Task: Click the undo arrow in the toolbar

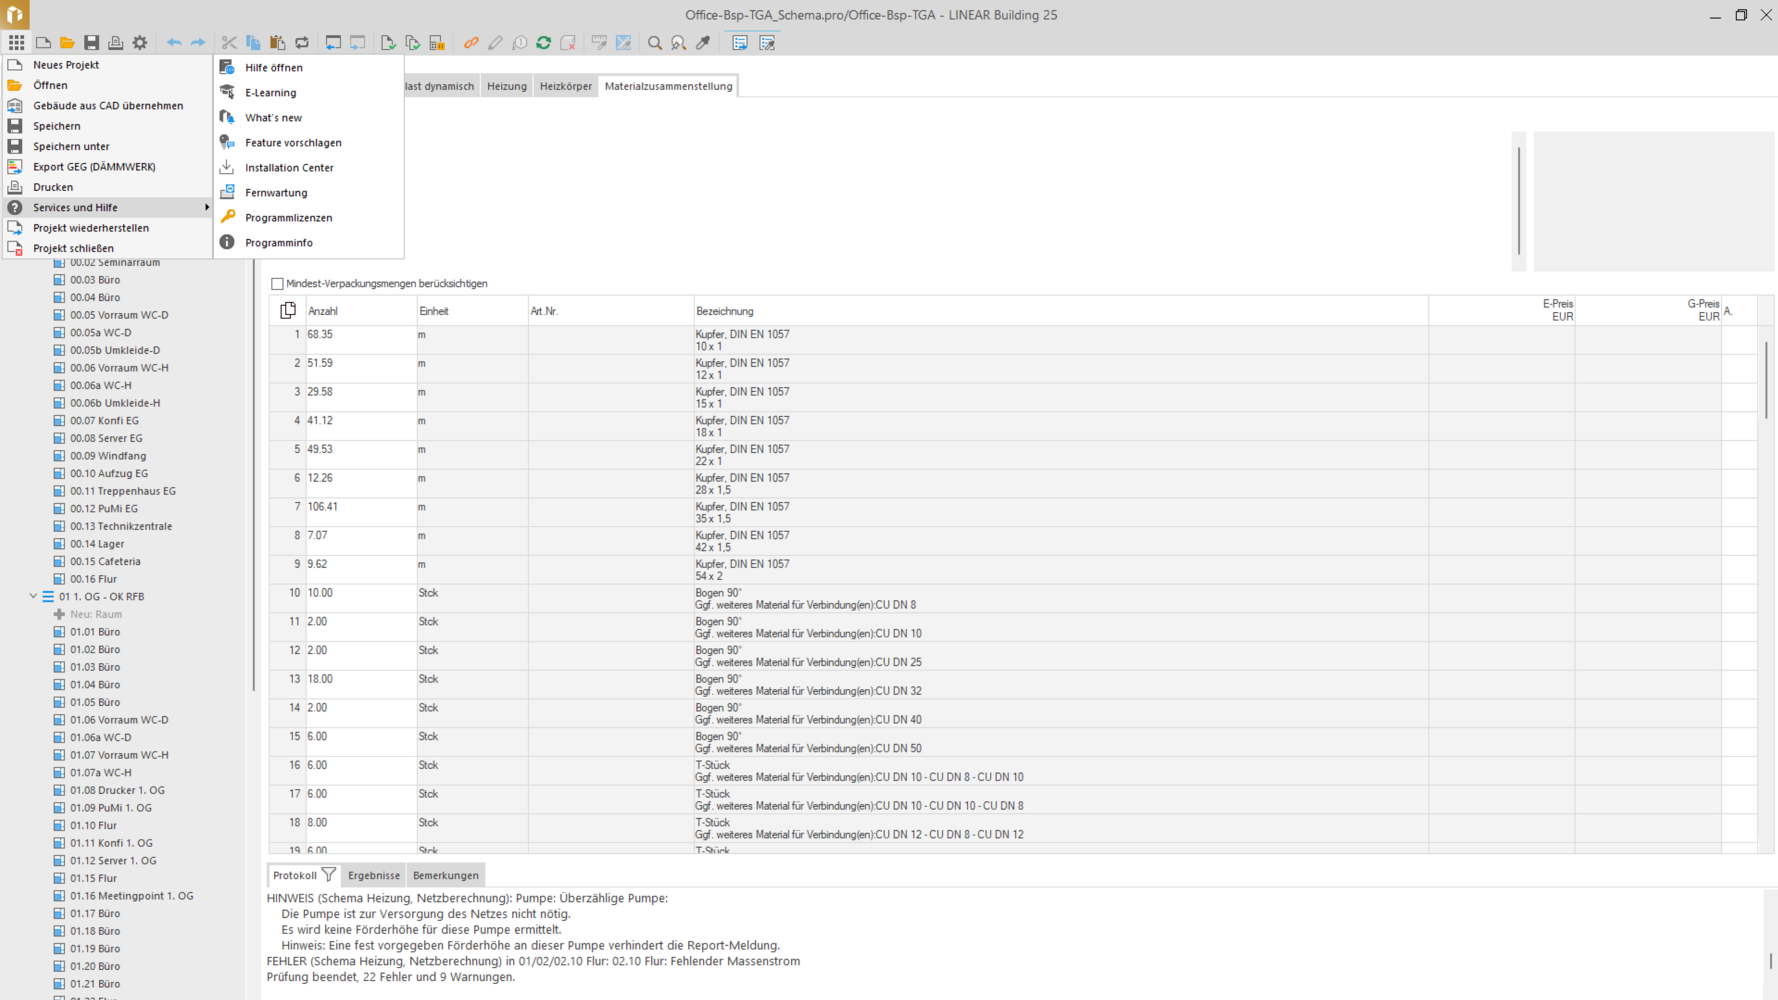Action: [x=174, y=43]
